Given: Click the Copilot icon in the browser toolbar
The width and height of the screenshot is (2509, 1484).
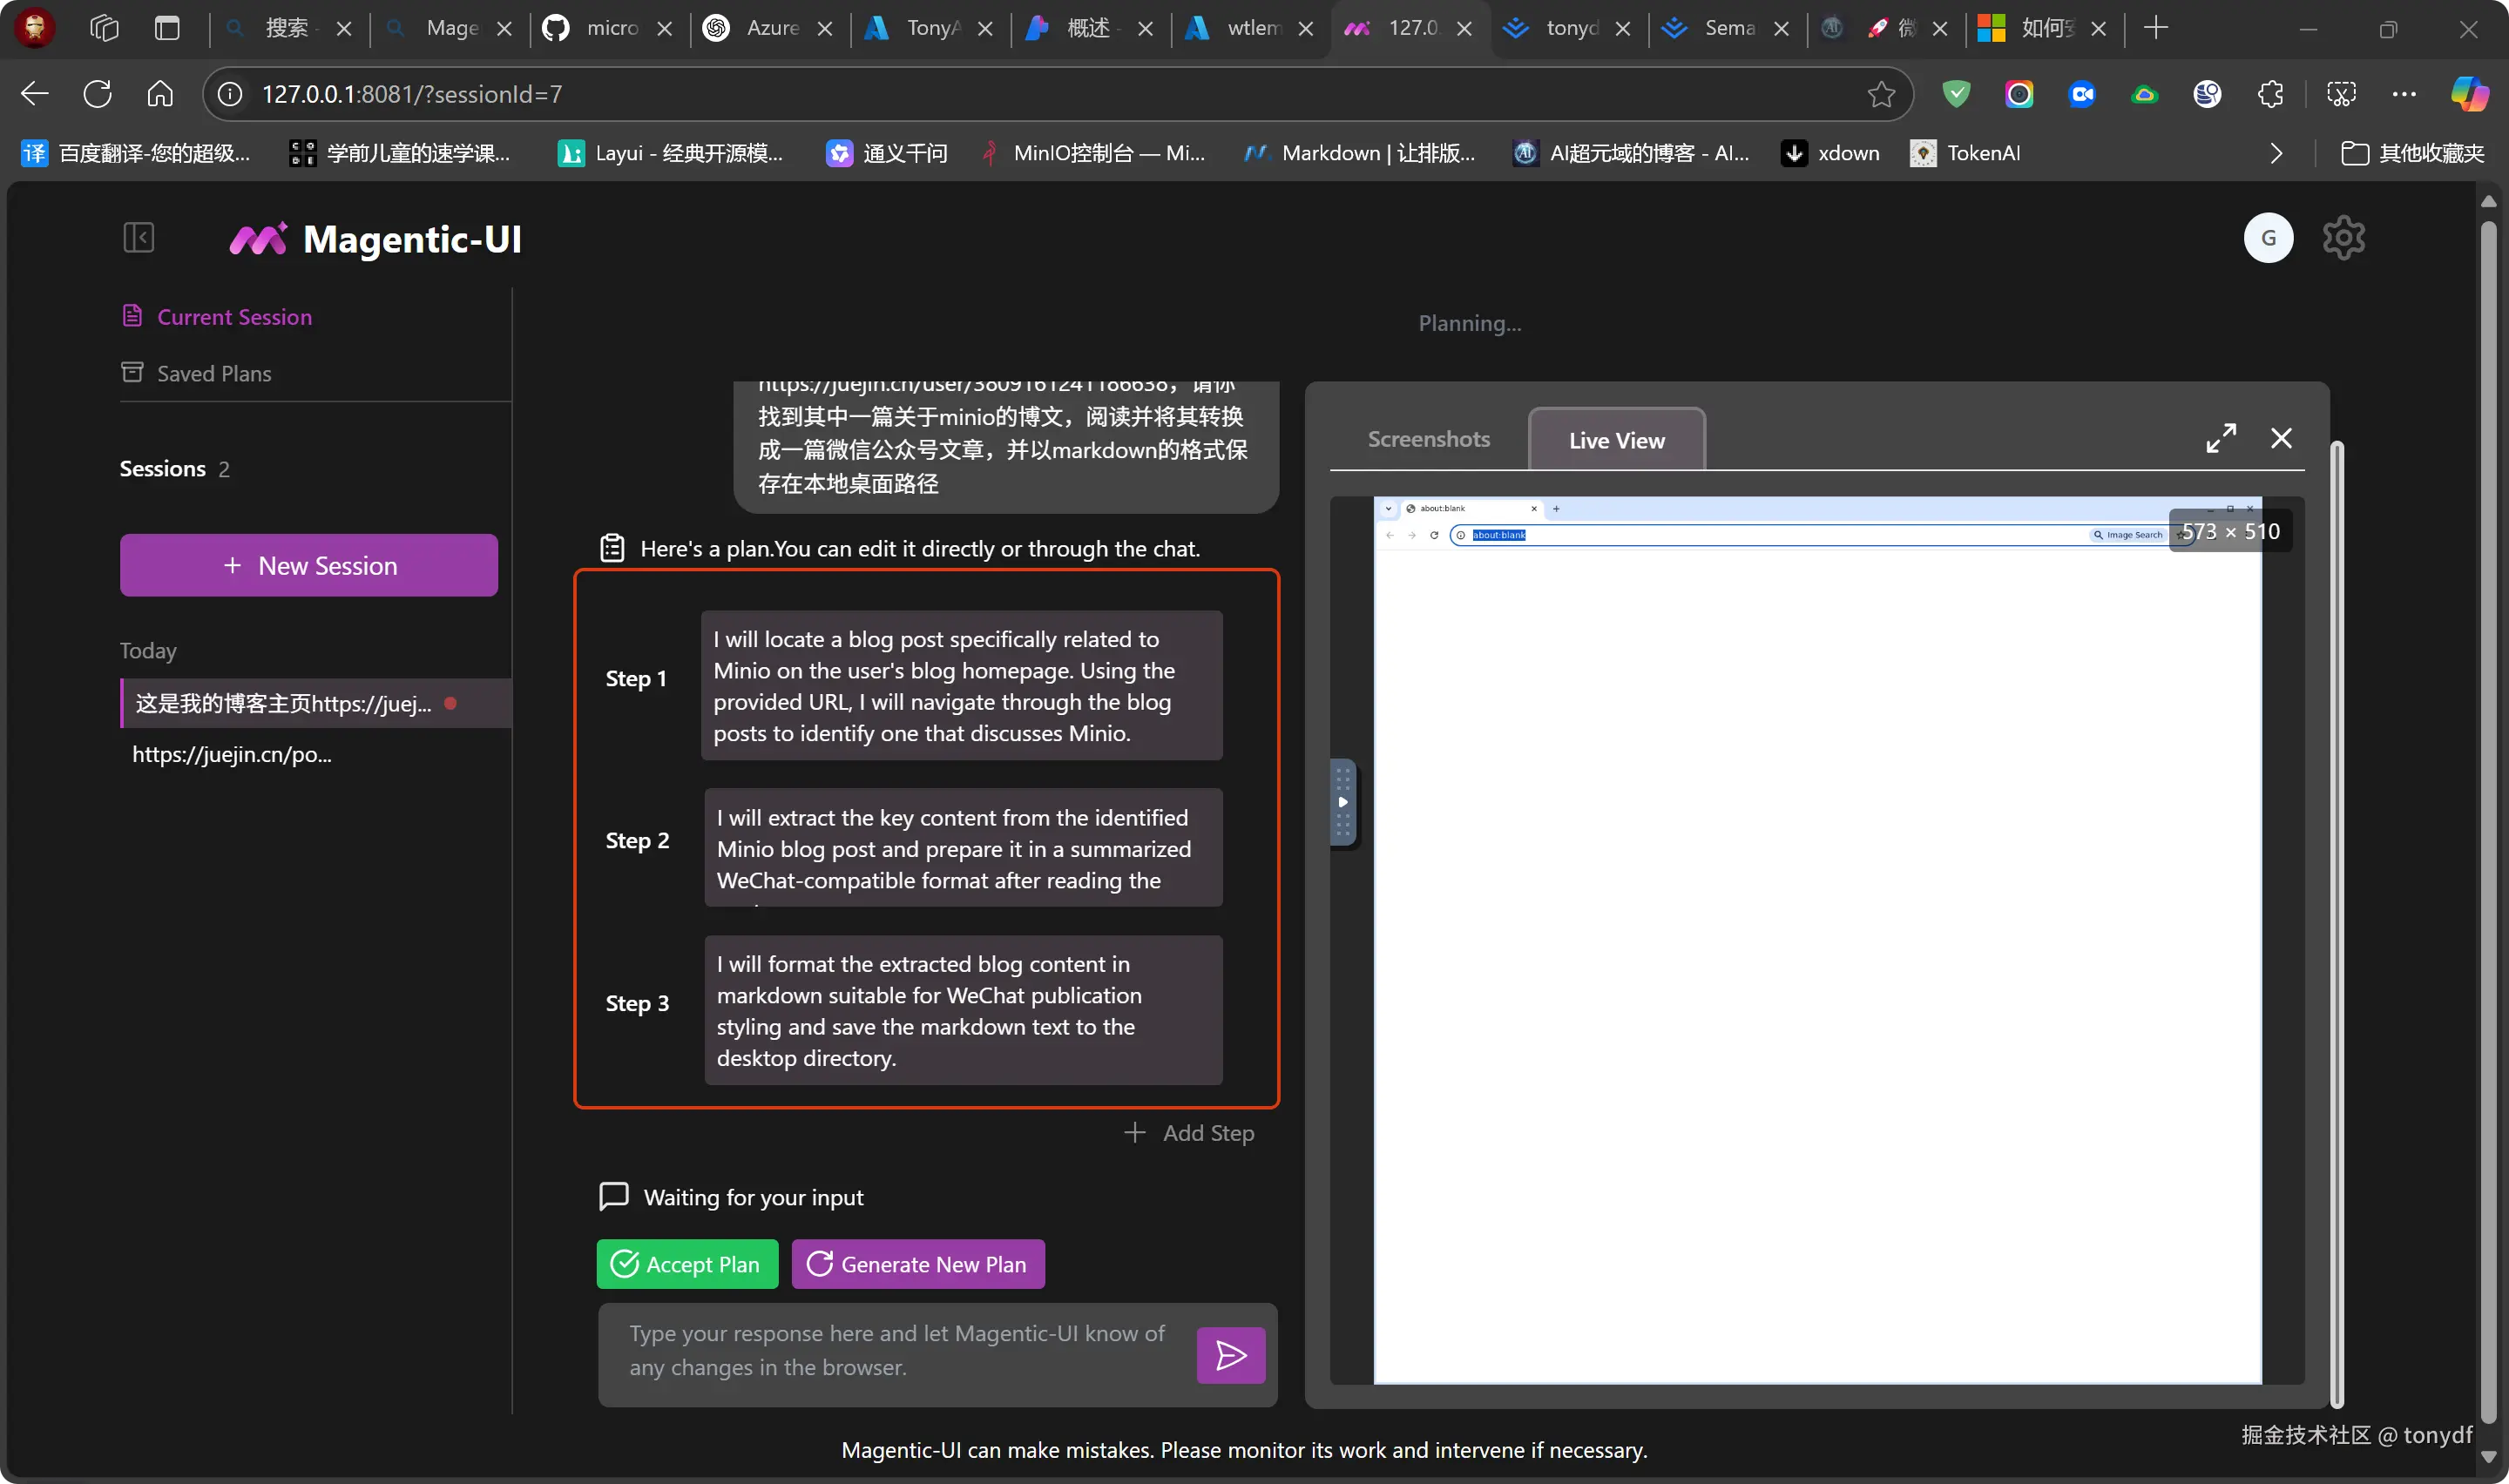Looking at the screenshot, I should coord(2467,94).
